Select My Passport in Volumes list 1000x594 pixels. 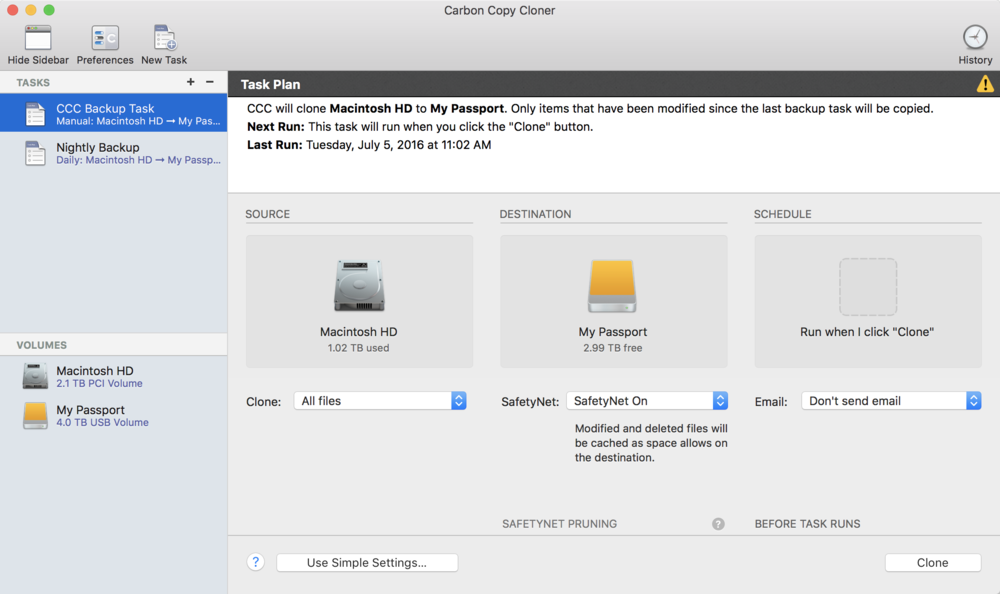coord(114,415)
